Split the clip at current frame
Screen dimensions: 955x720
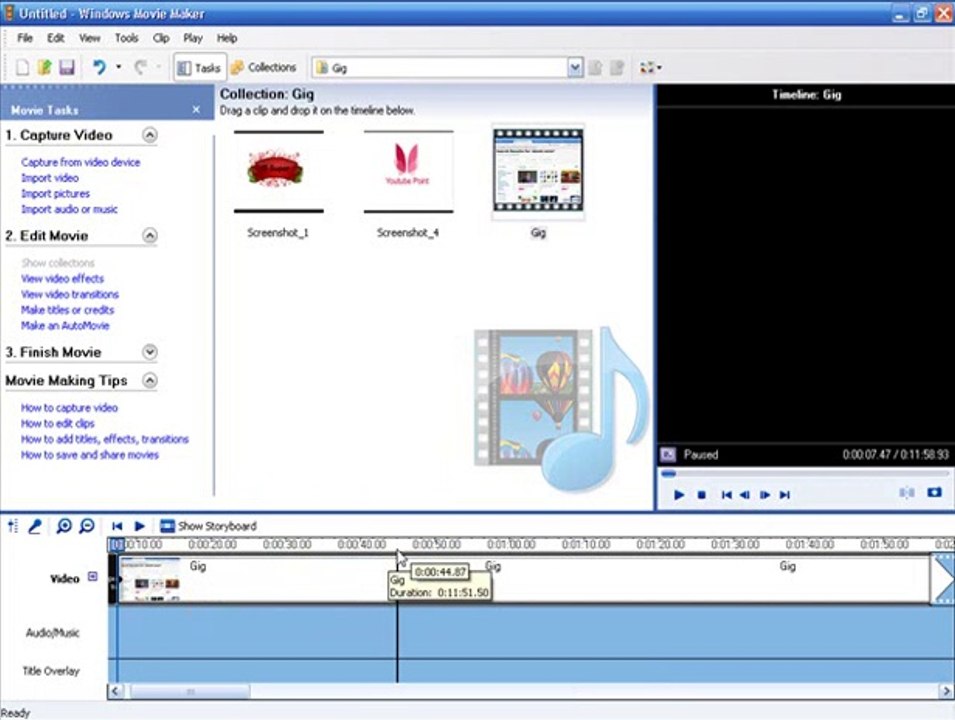906,493
